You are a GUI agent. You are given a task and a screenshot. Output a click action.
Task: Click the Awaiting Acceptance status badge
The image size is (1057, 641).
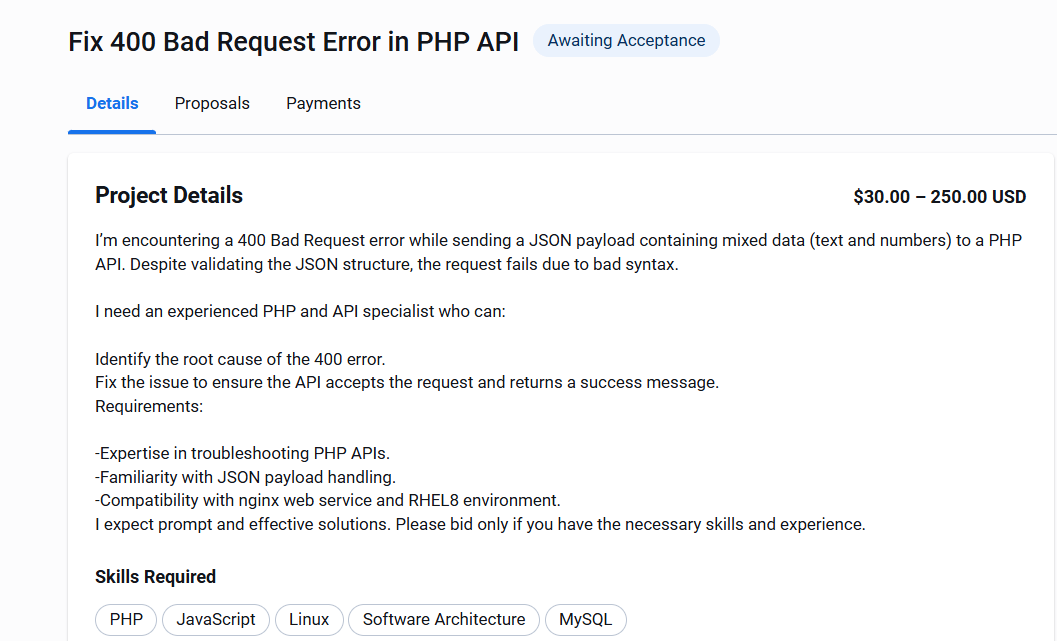point(626,41)
